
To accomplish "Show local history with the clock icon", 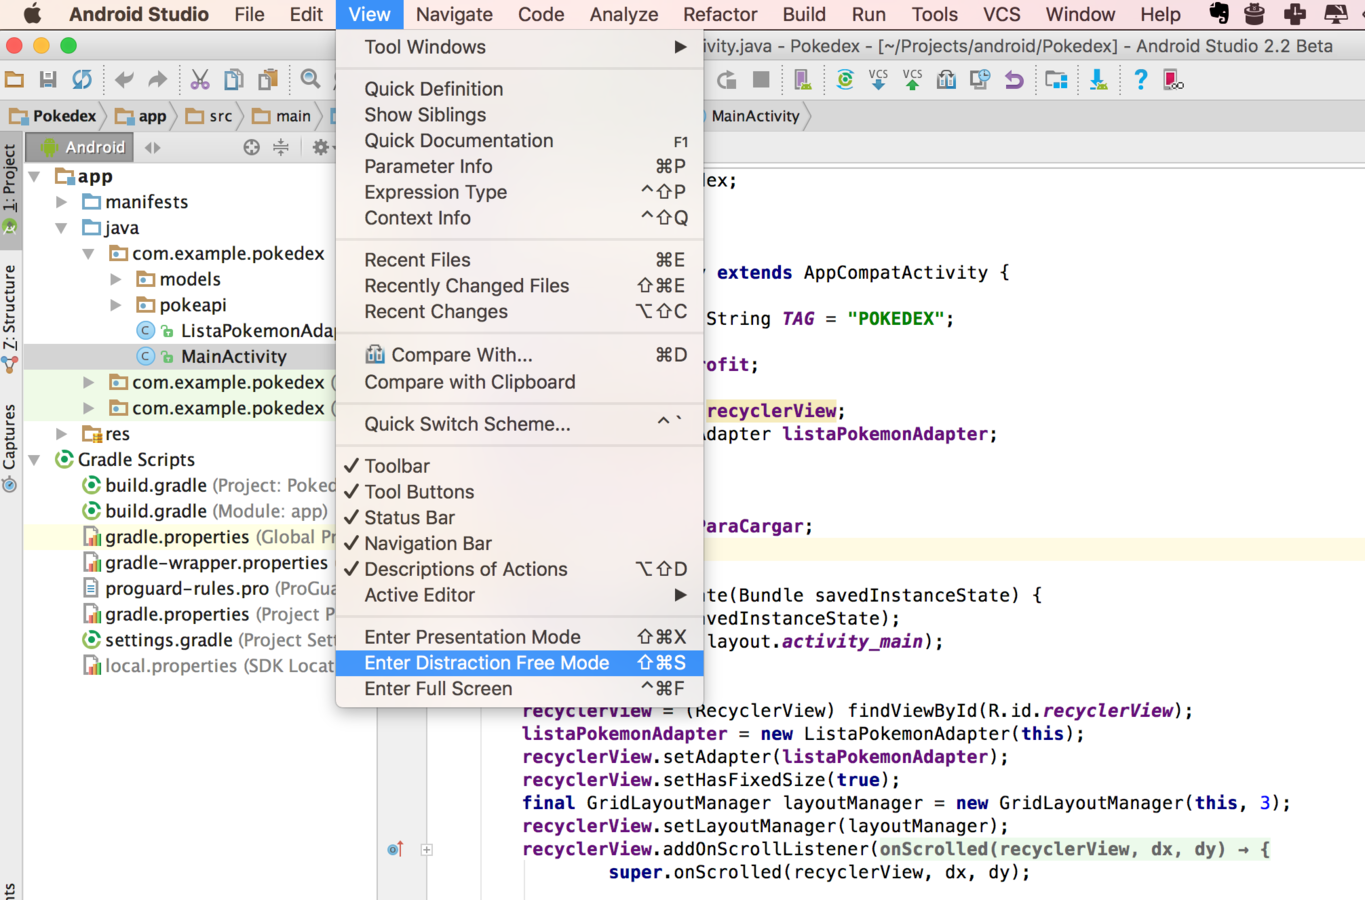I will coord(980,80).
